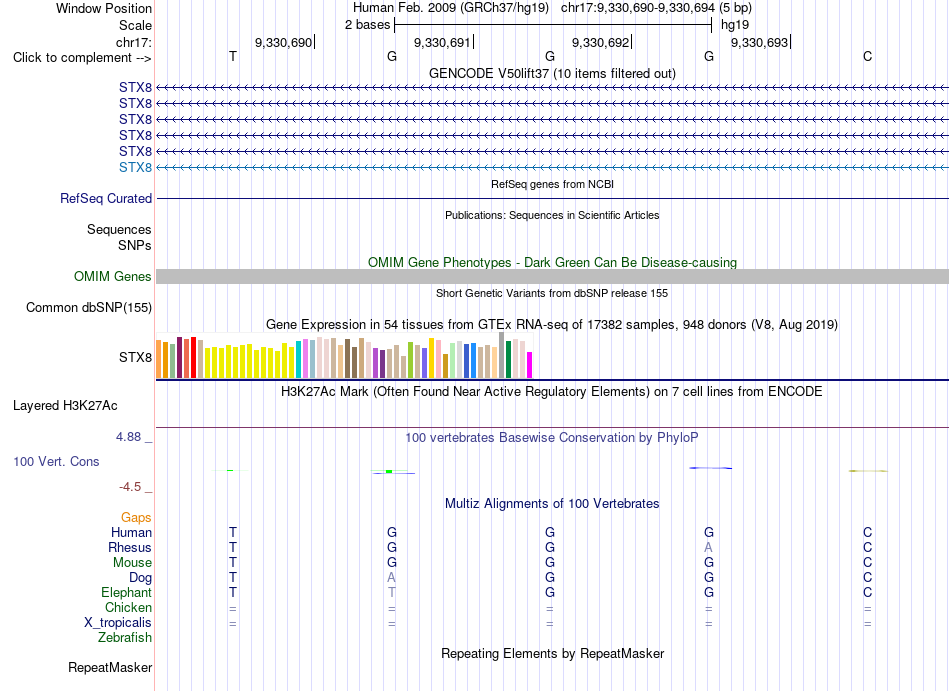Open the H3K27Ac Mark ENCODE track title
Viewport: 950px width, 691px height.
[x=552, y=391]
